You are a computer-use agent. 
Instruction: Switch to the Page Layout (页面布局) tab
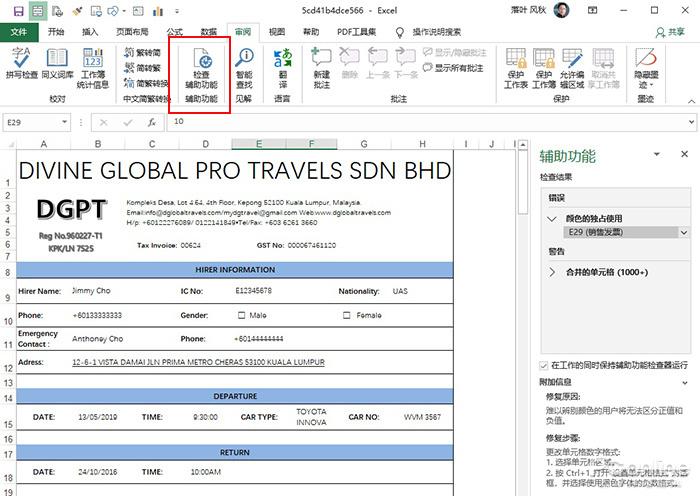132,32
